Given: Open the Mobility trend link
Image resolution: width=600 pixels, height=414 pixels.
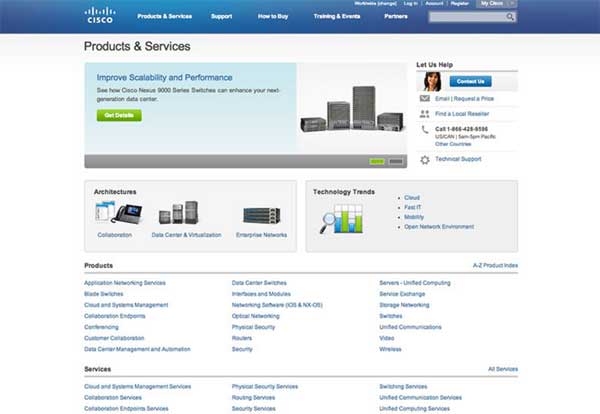Looking at the screenshot, I should [414, 217].
